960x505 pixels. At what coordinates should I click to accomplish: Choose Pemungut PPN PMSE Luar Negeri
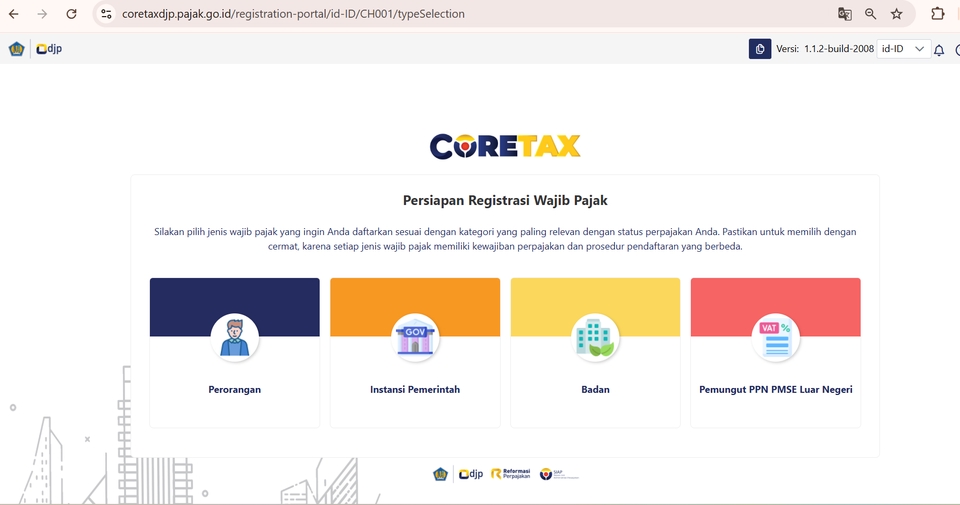(x=775, y=390)
